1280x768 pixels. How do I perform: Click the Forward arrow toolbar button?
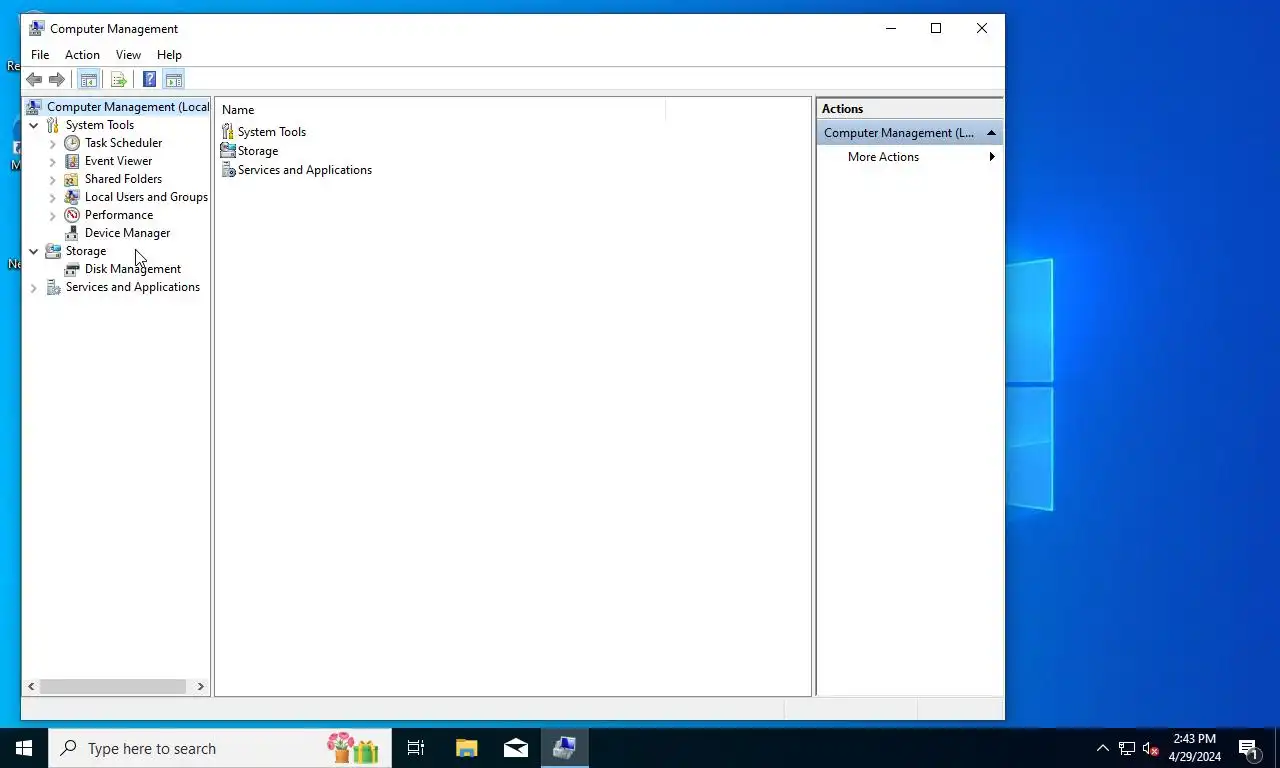coord(57,80)
